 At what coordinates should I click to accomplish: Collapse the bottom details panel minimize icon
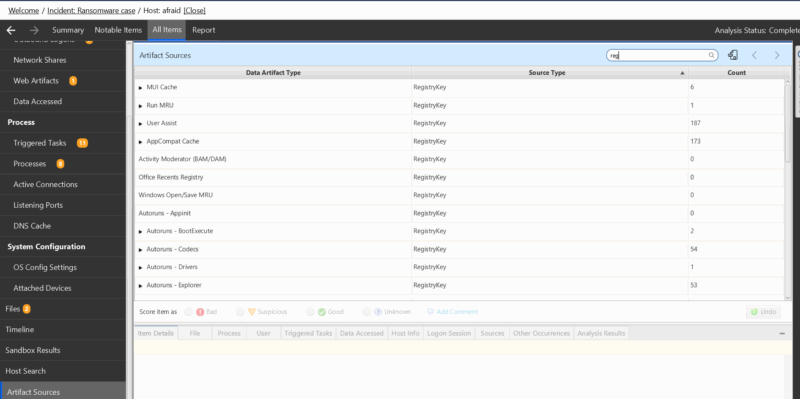(783, 333)
